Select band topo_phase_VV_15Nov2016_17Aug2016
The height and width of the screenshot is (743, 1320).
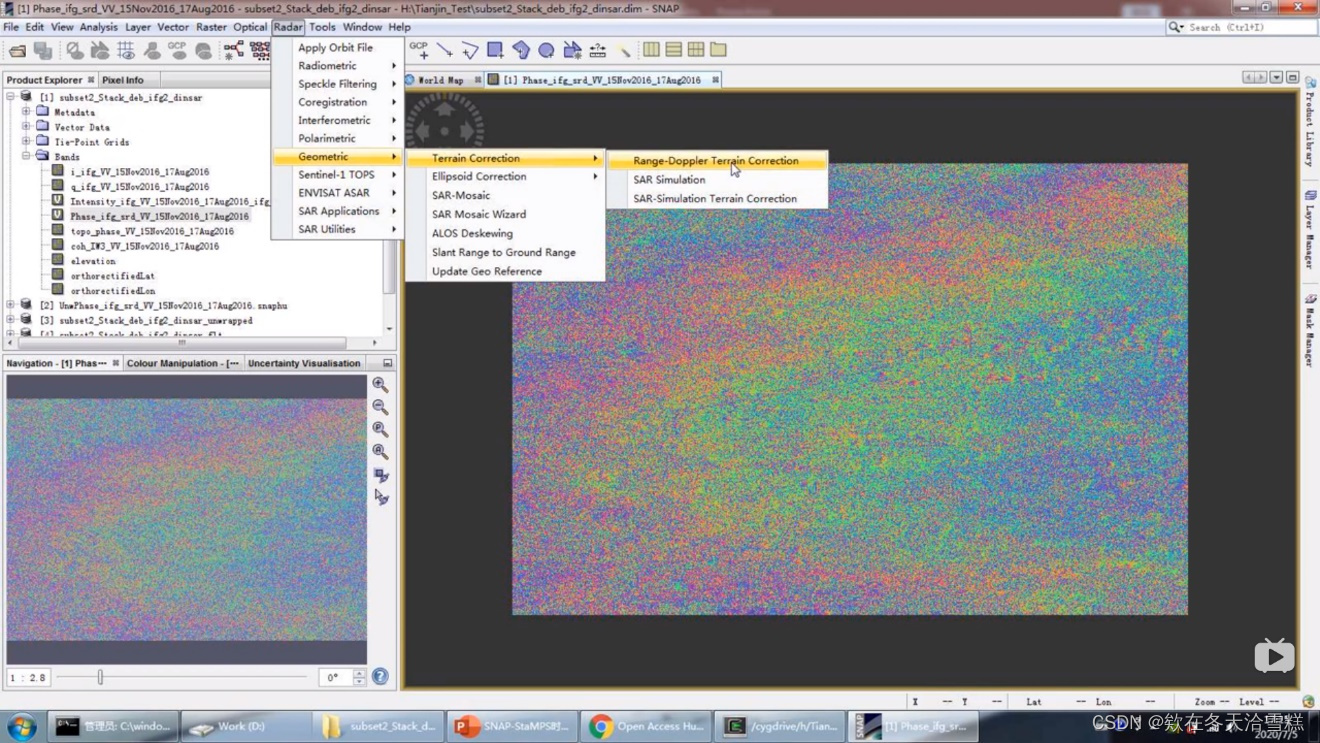coord(152,231)
